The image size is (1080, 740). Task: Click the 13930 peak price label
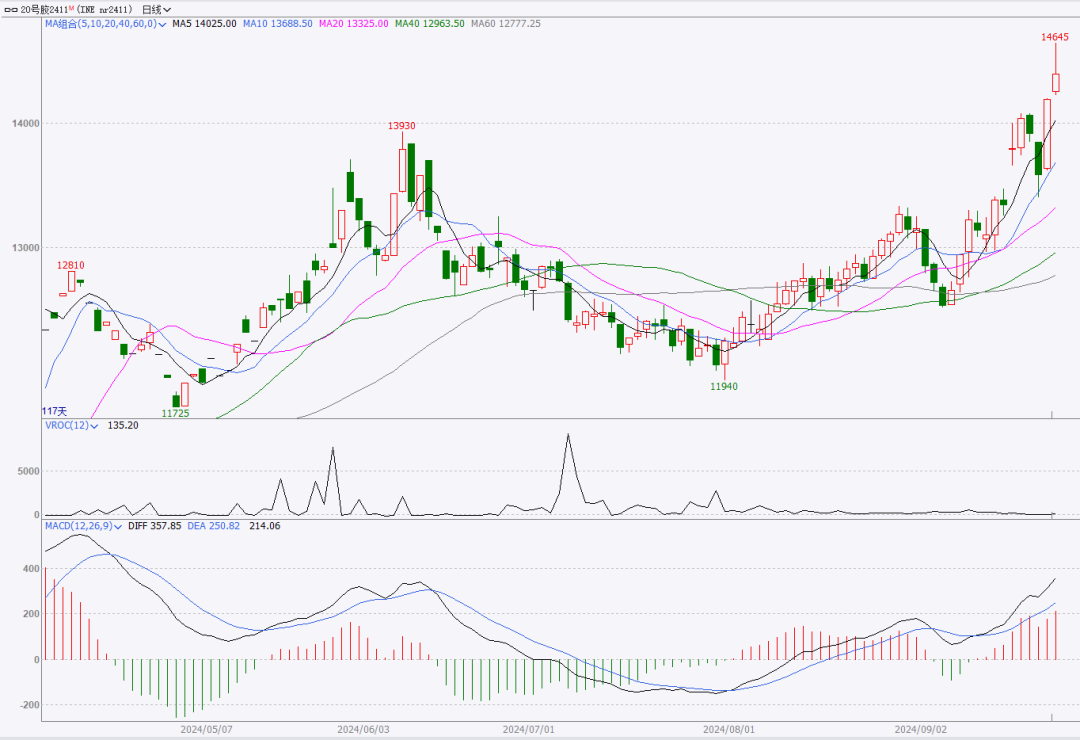click(402, 126)
